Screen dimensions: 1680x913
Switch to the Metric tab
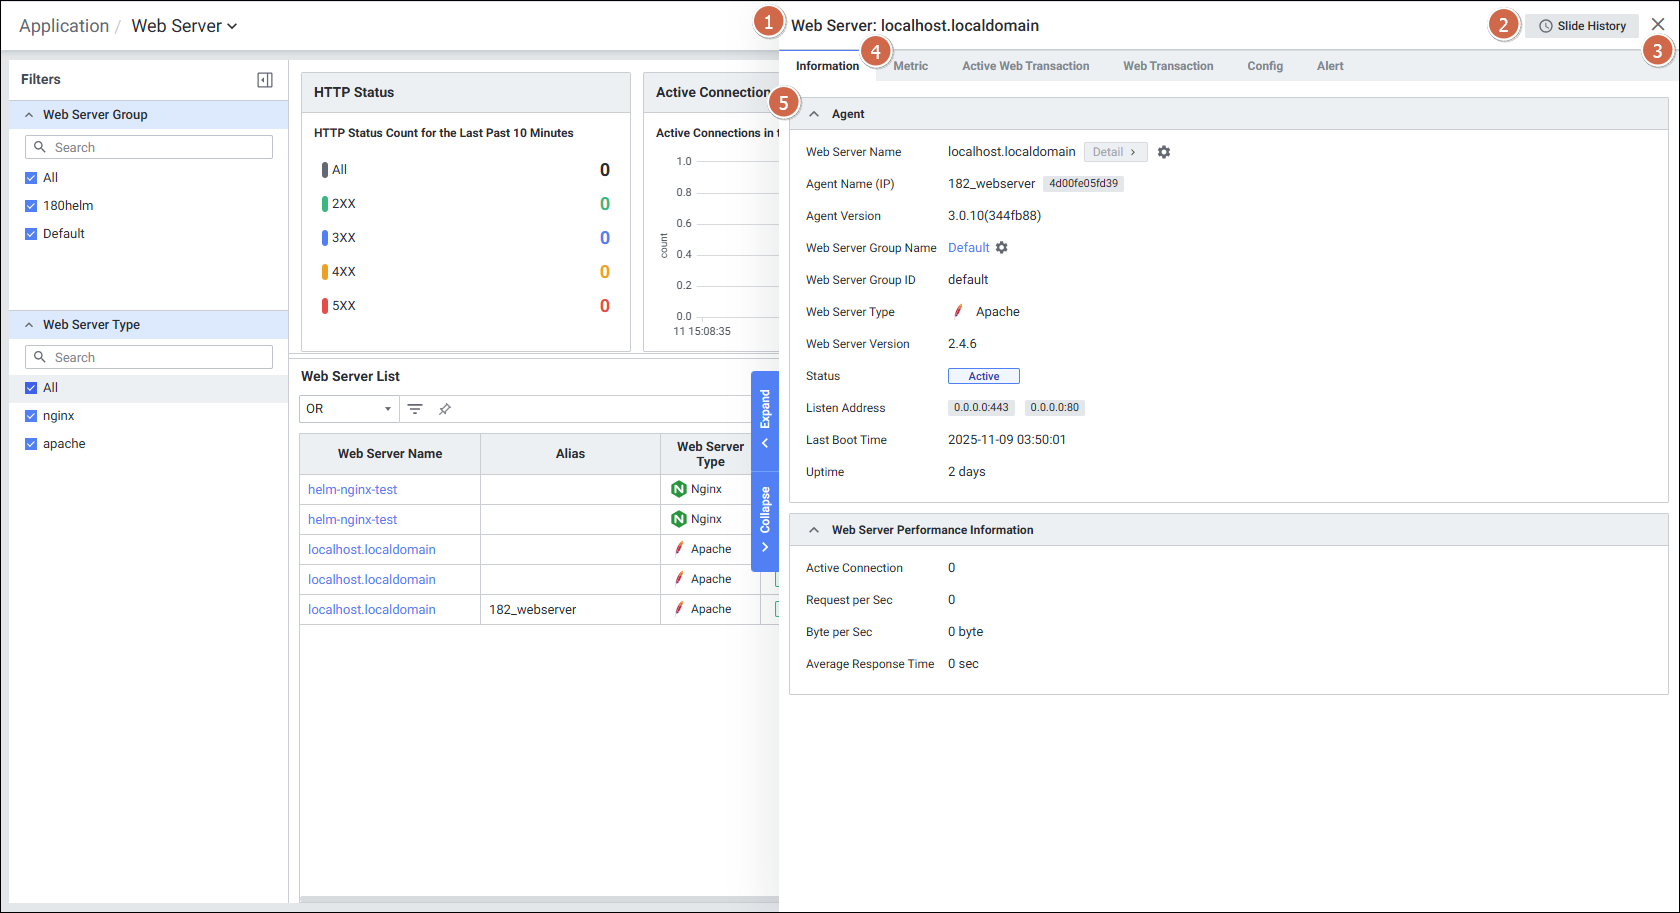(x=910, y=66)
